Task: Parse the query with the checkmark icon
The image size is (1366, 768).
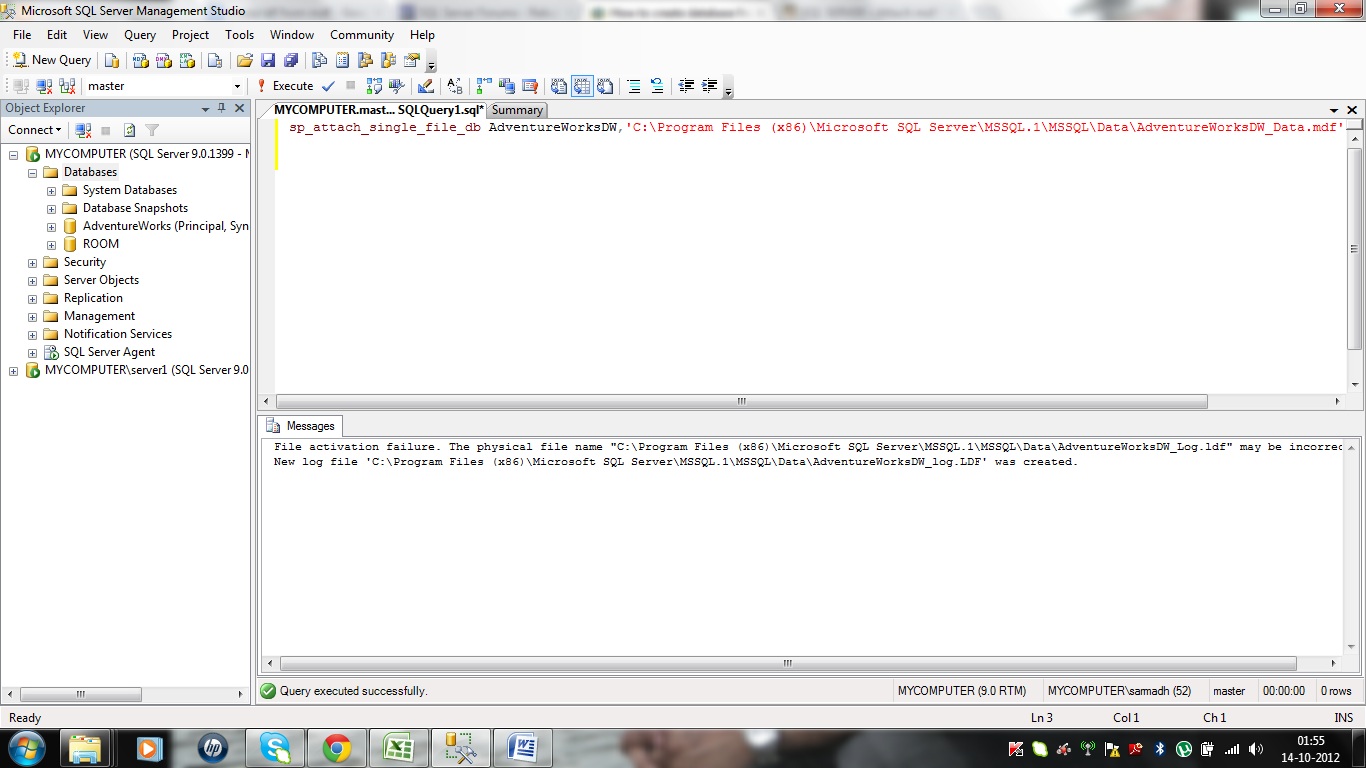Action: click(328, 86)
